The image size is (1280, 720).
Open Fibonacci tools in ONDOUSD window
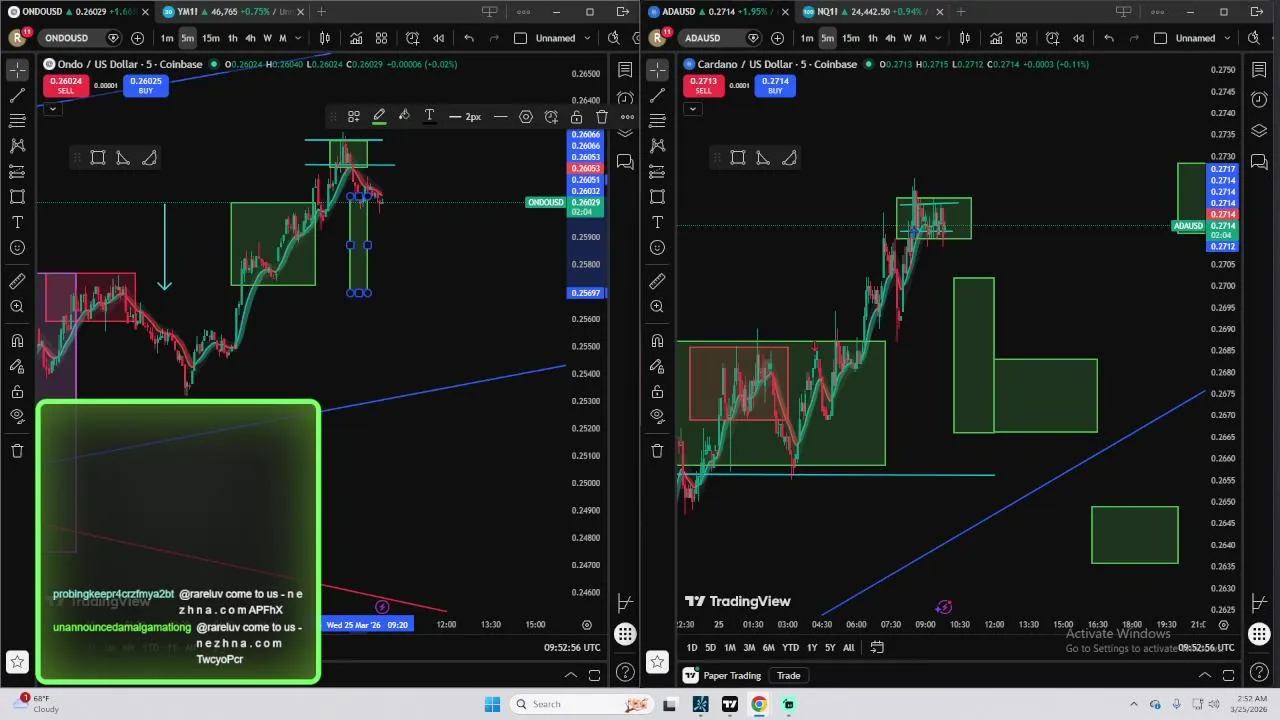click(x=17, y=121)
